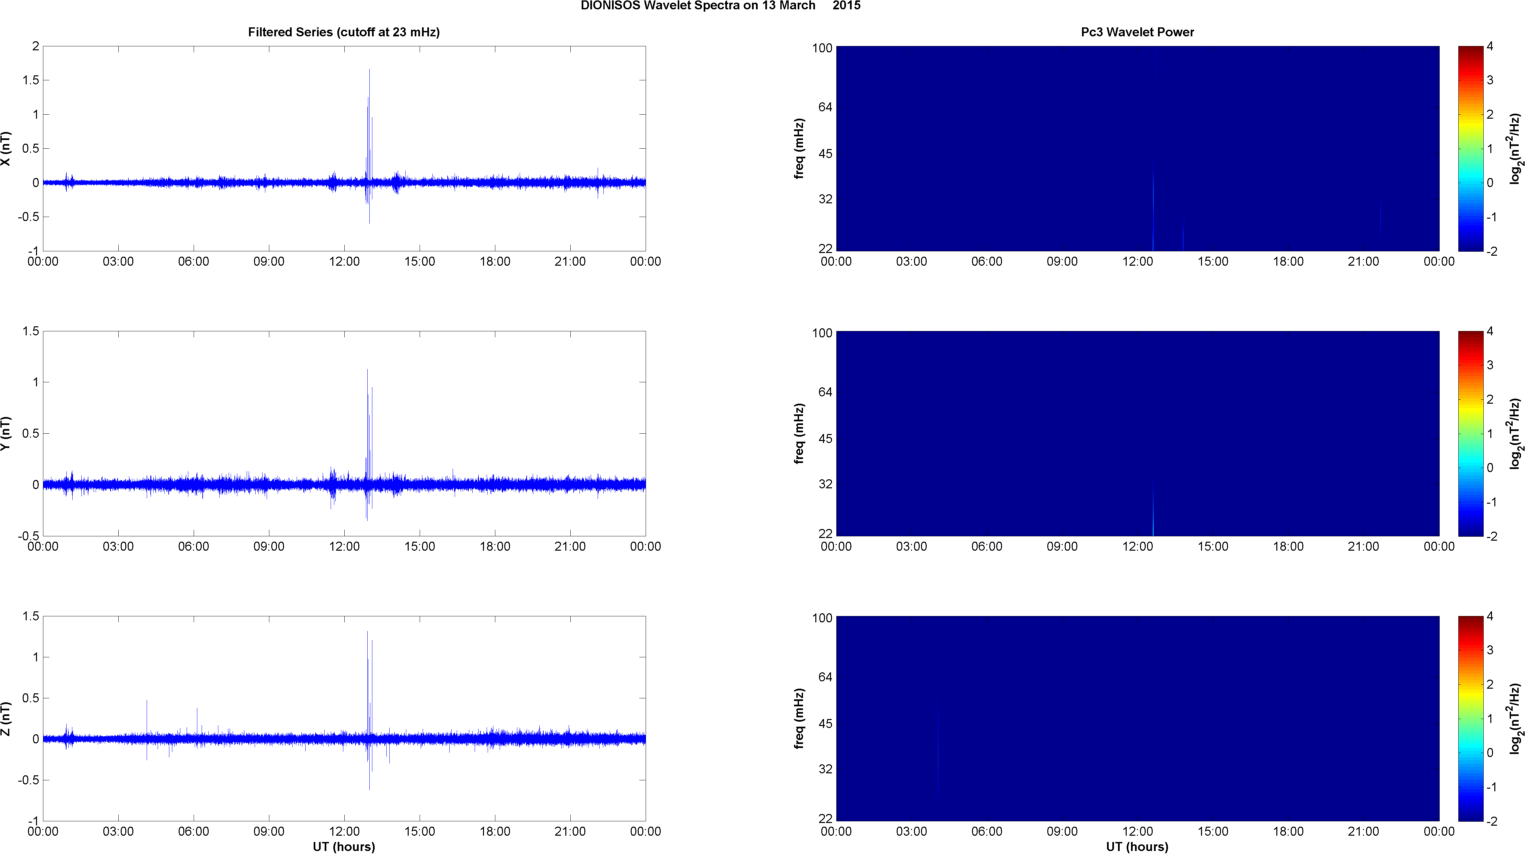Click the faint streak near 04:00 in bottom spectrum
Image resolution: width=1525 pixels, height=854 pixels.
[937, 752]
